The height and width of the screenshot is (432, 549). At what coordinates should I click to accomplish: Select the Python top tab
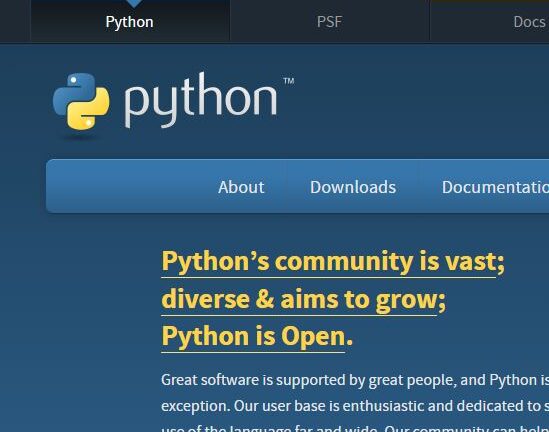pos(130,22)
